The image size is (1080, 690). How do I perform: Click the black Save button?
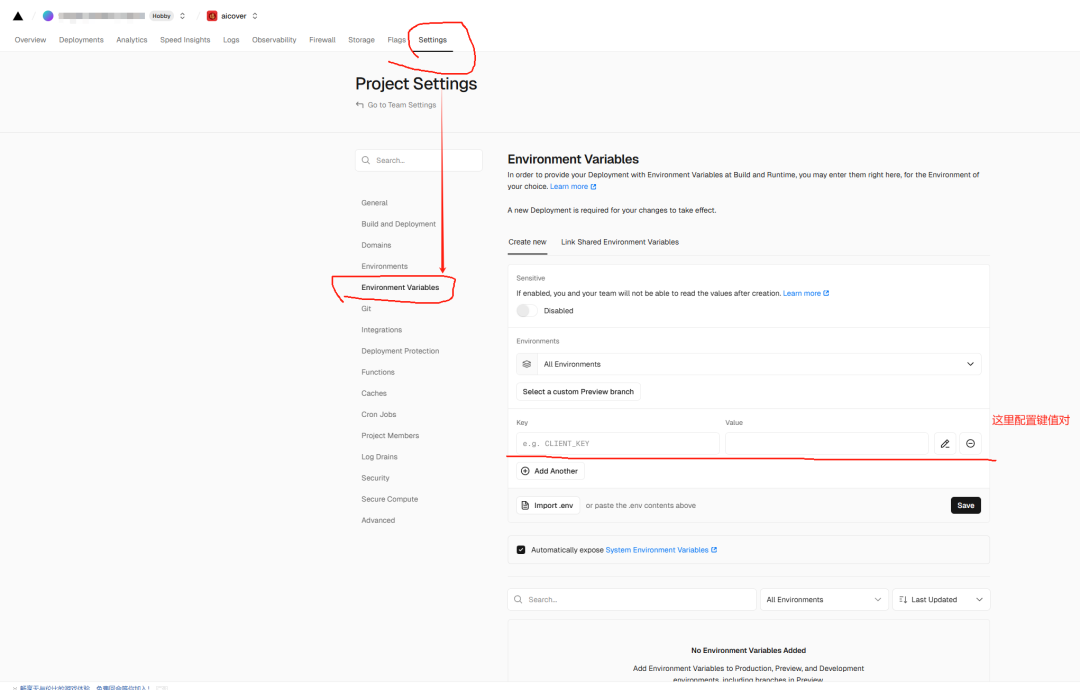(965, 506)
